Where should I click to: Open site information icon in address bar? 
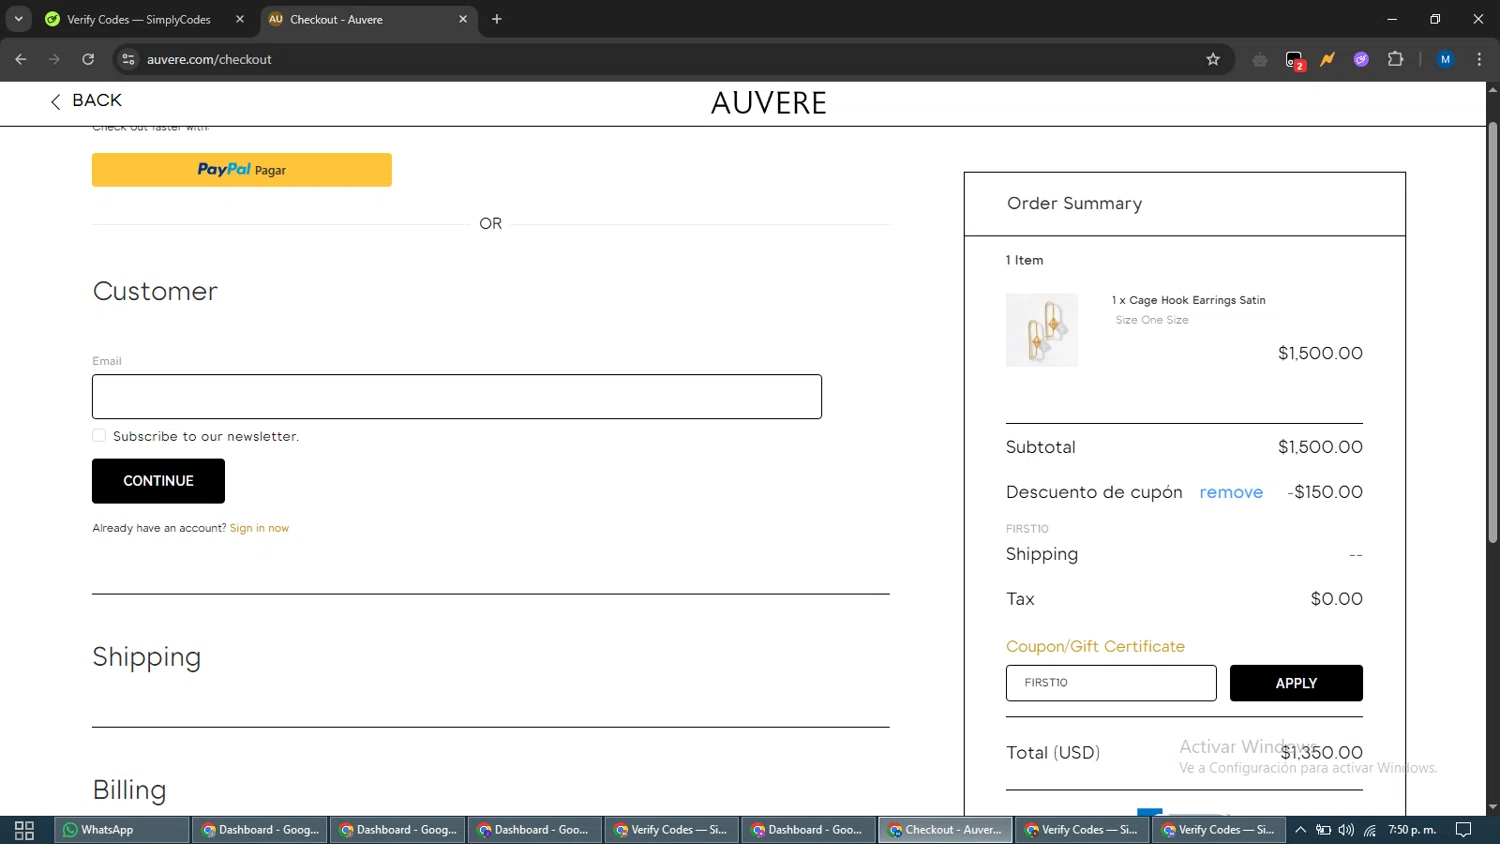(x=128, y=59)
